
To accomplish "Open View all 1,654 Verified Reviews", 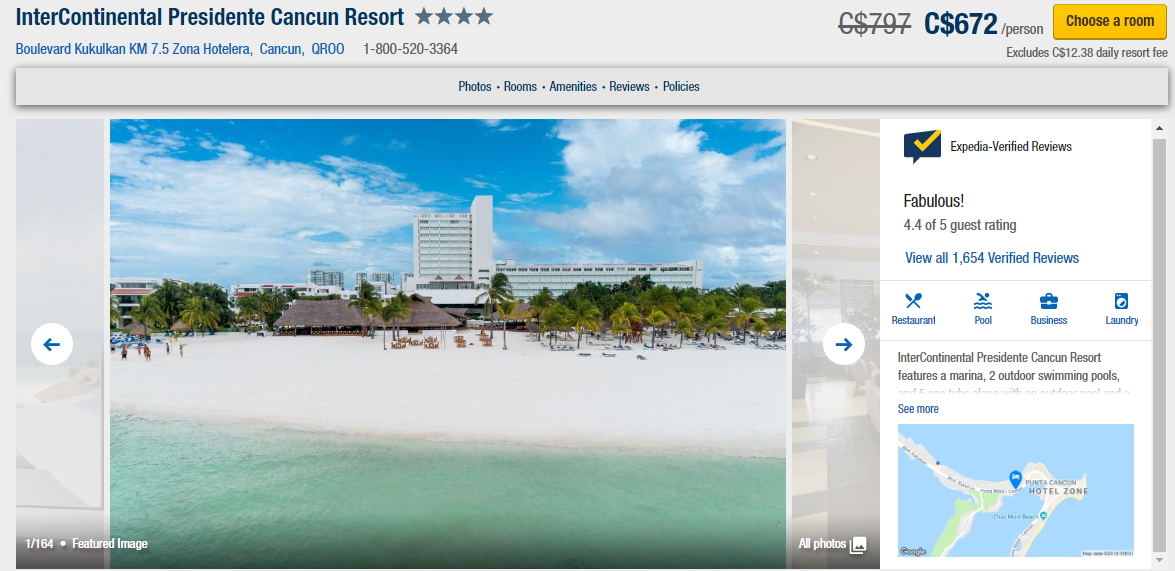I will coord(991,258).
